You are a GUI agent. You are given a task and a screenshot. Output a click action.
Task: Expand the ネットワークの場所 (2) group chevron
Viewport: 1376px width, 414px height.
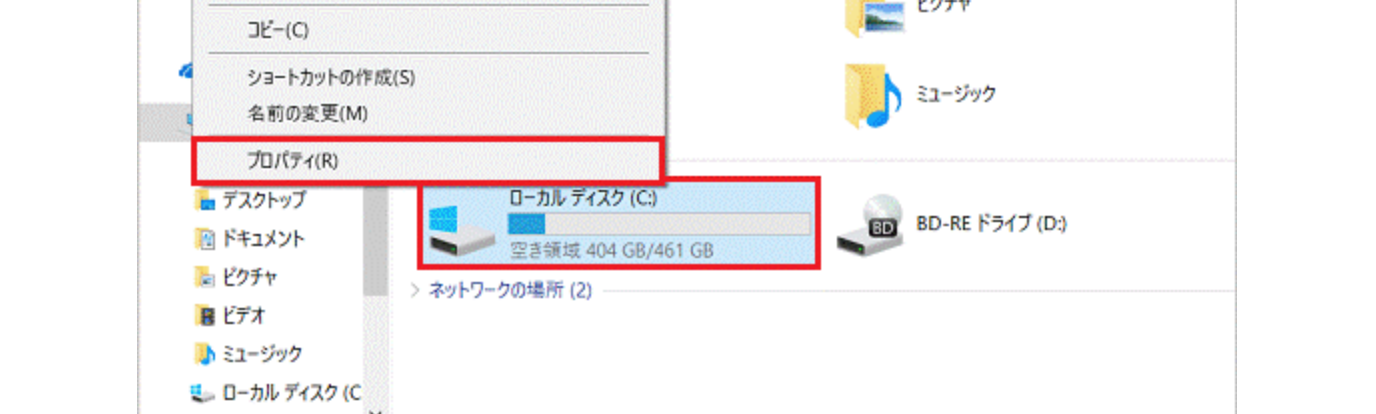click(x=417, y=291)
